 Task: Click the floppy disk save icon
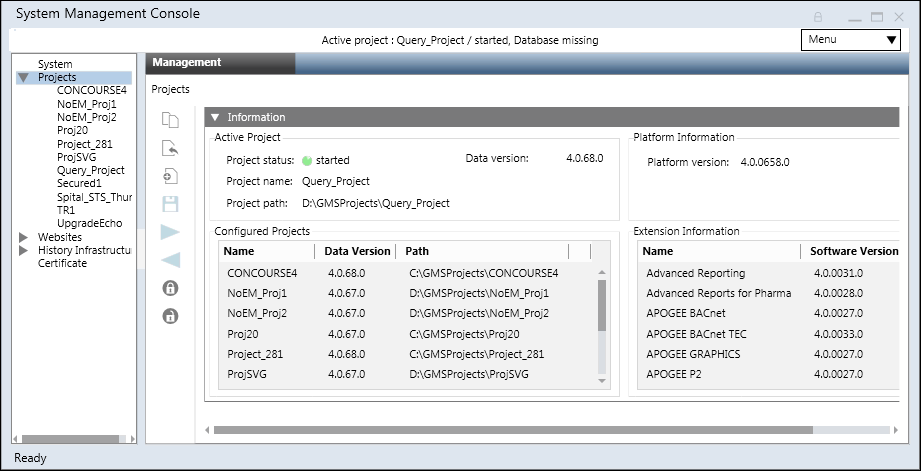(170, 204)
